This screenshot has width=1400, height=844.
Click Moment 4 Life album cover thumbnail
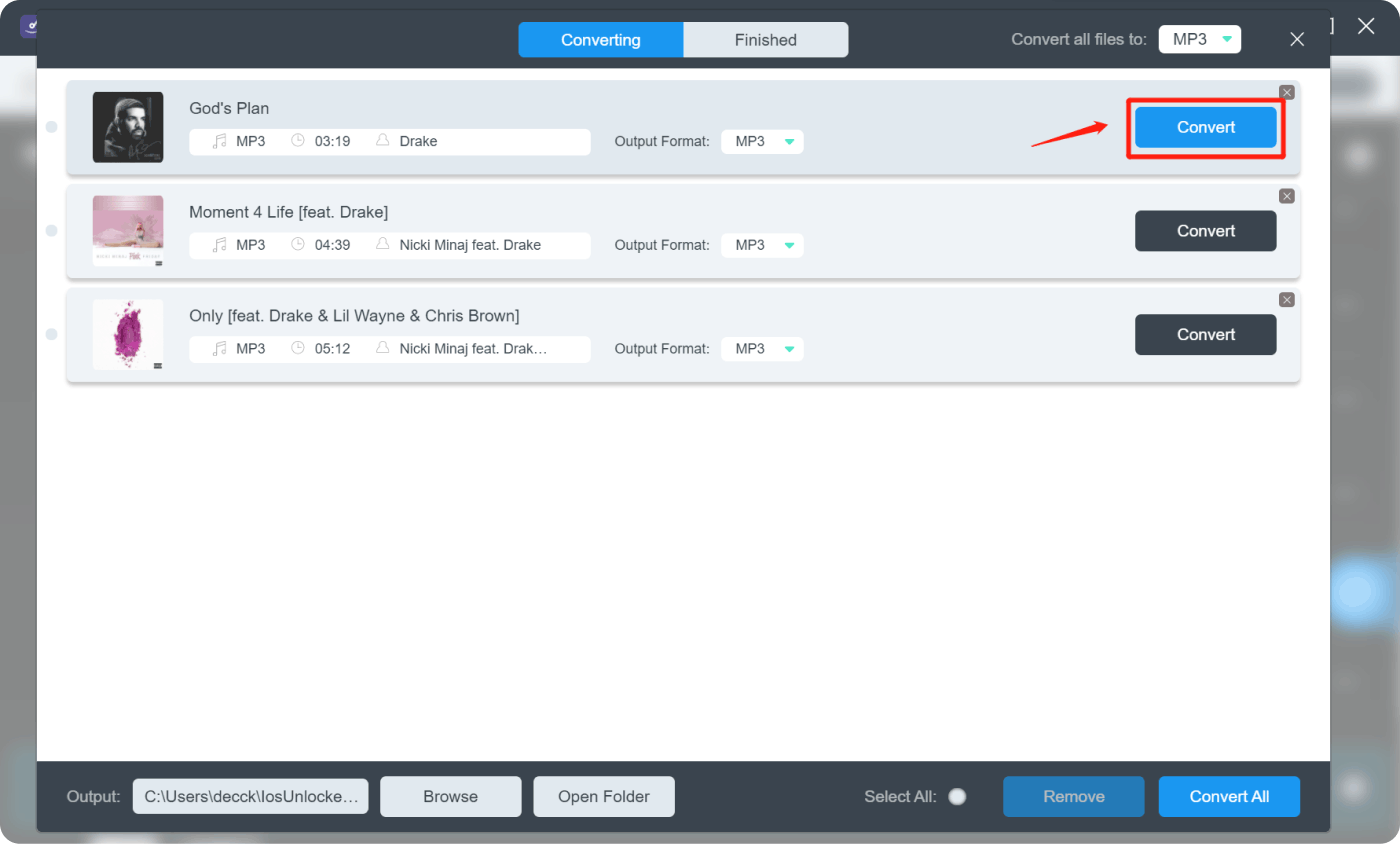[x=128, y=231]
